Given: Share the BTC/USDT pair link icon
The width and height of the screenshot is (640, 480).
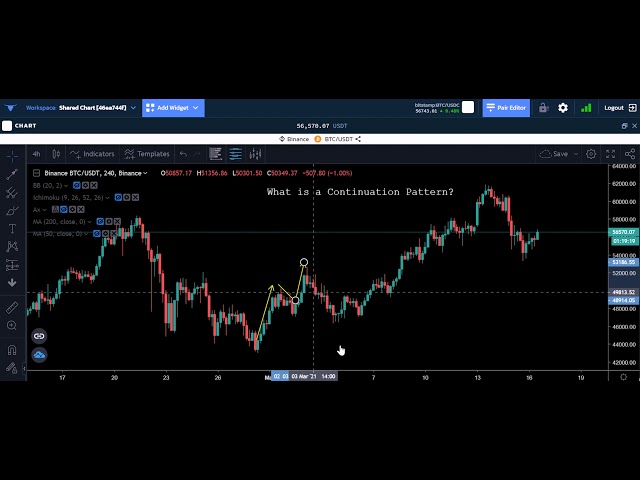Looking at the screenshot, I should (x=358, y=139).
